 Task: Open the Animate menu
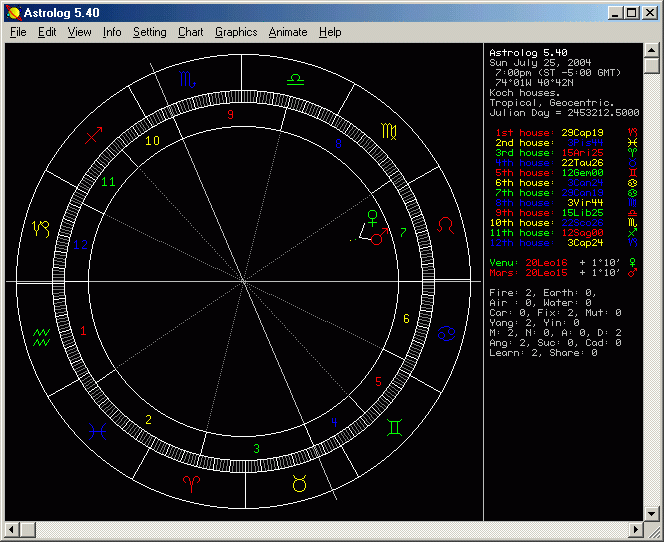tap(288, 32)
